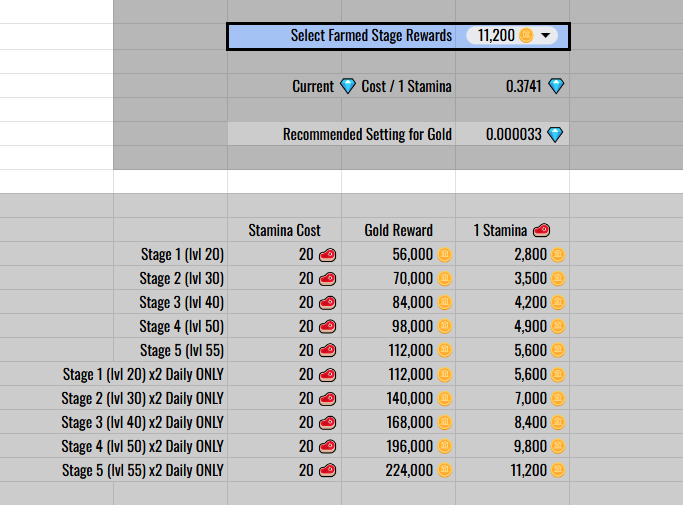Select the 0.3741 cost value cell

click(512, 87)
